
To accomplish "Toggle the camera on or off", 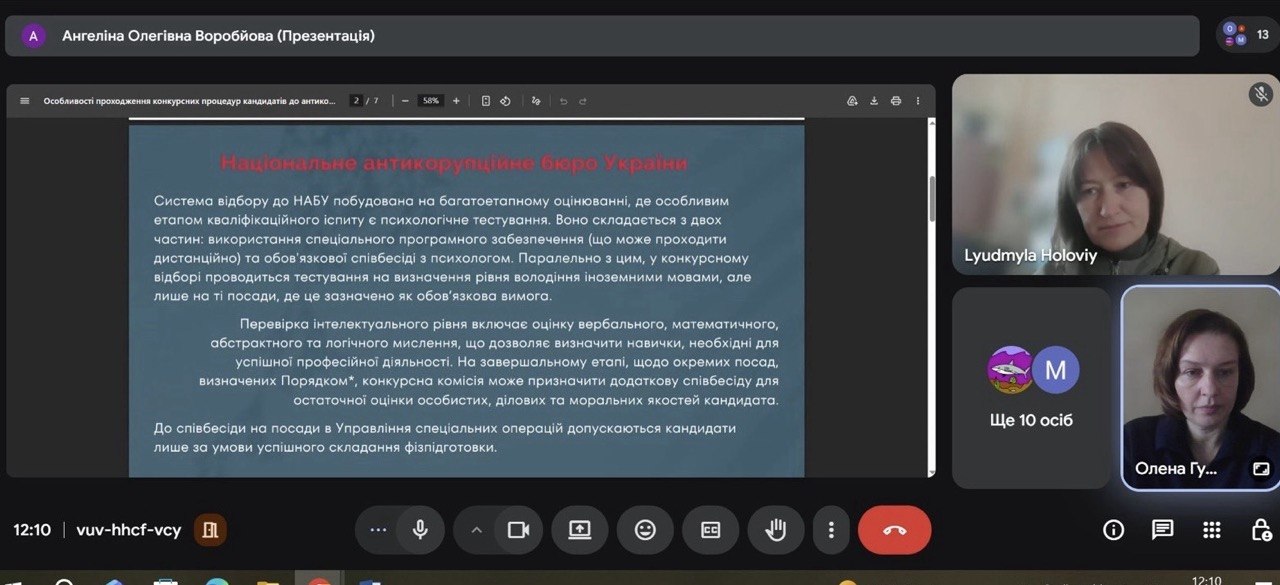I will point(518,530).
